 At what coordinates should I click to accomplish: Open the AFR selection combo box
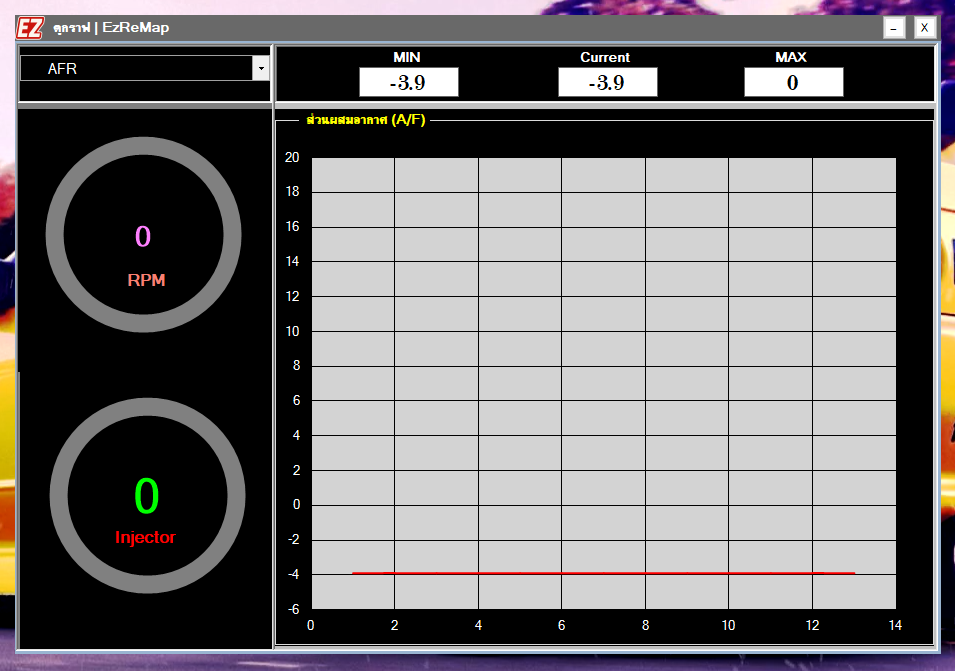[140, 67]
